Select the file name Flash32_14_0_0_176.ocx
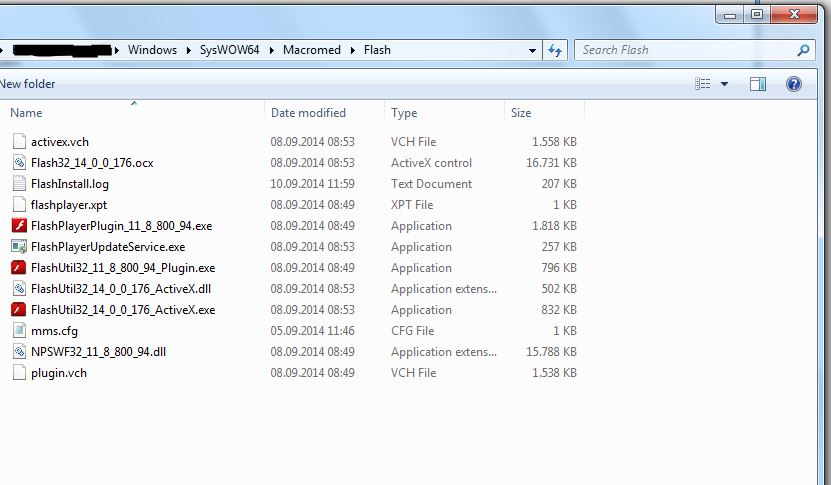 click(x=92, y=163)
